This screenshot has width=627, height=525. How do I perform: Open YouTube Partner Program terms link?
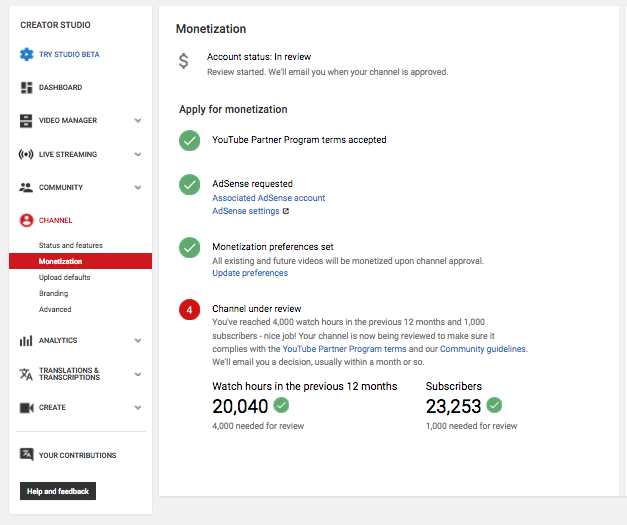coord(344,349)
